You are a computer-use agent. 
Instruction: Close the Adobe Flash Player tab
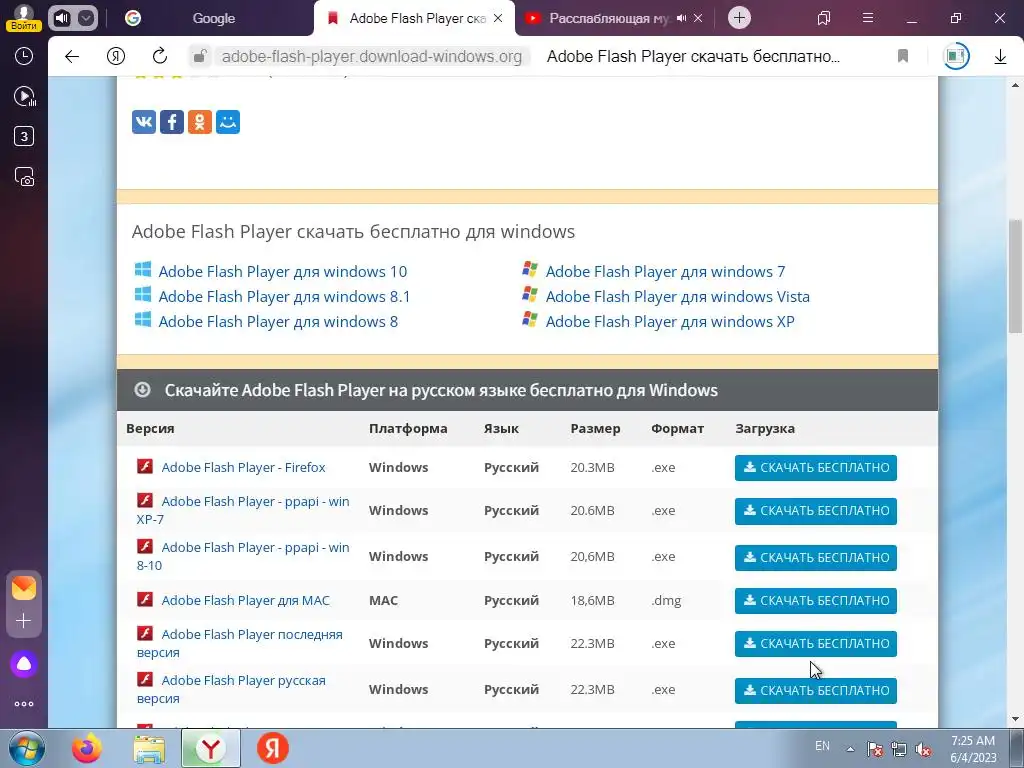(x=498, y=18)
